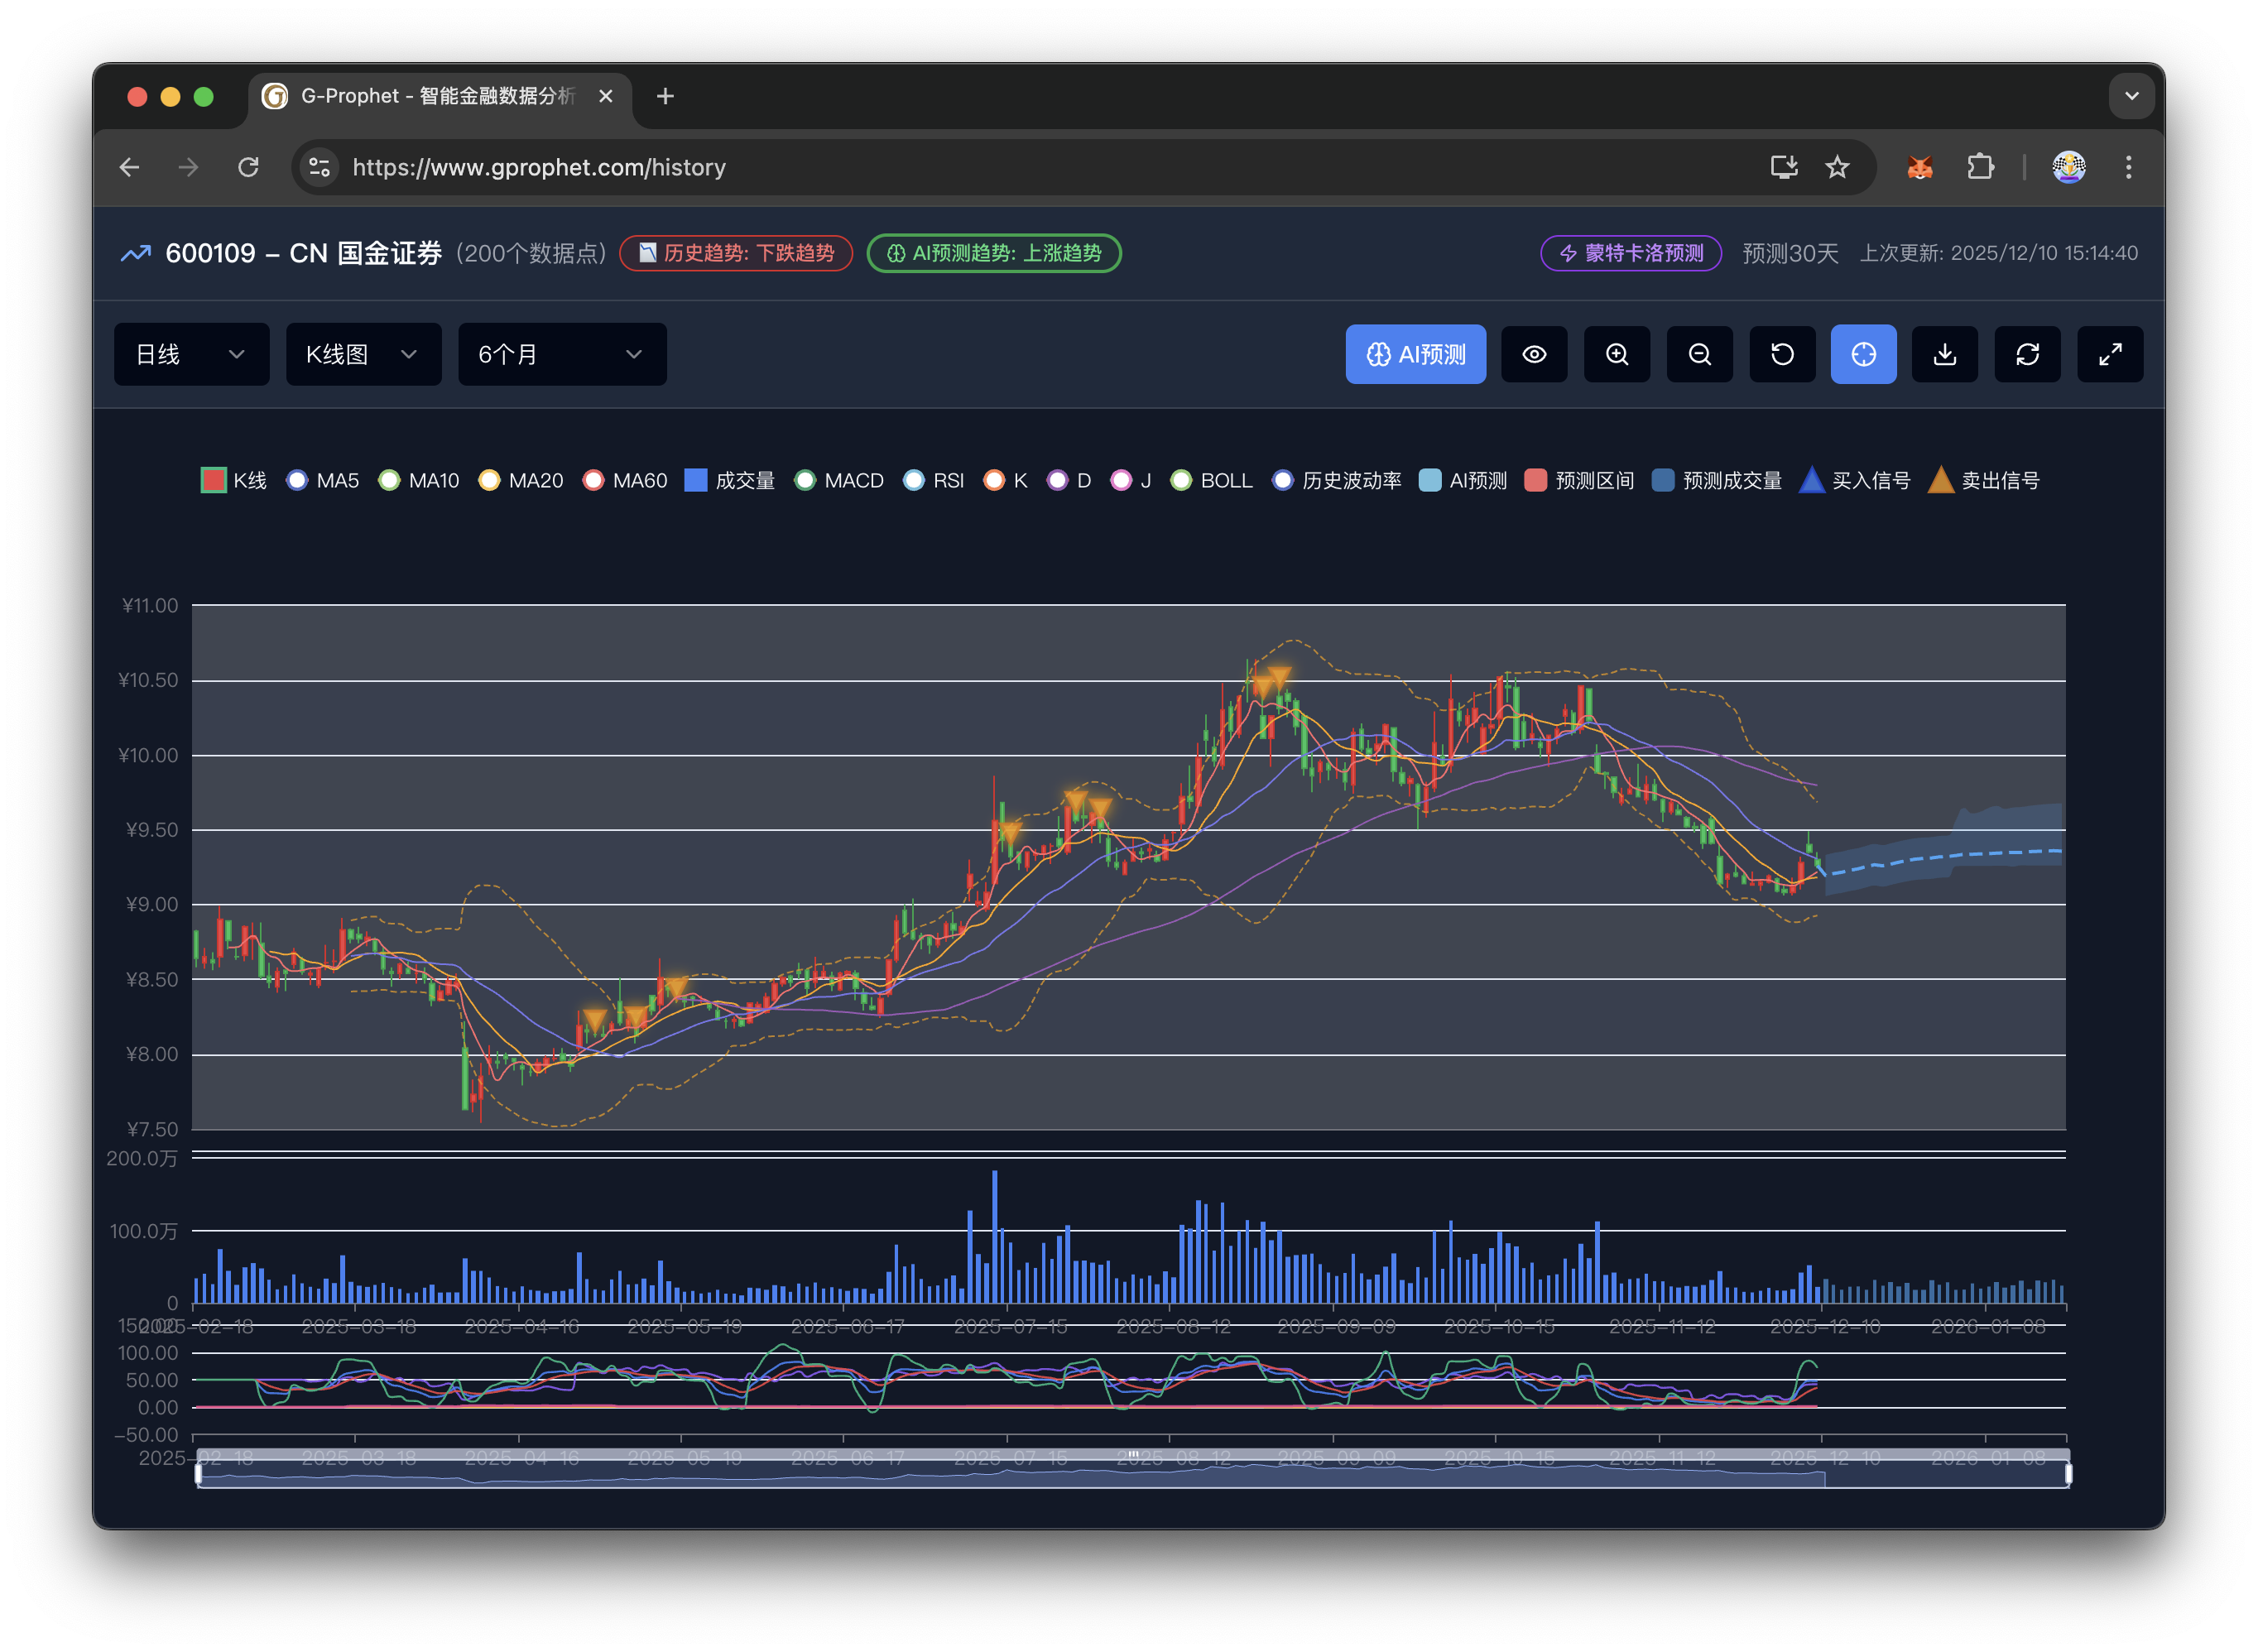The height and width of the screenshot is (1652, 2258).
Task: Open the 日线 interval dropdown
Action: (x=191, y=354)
